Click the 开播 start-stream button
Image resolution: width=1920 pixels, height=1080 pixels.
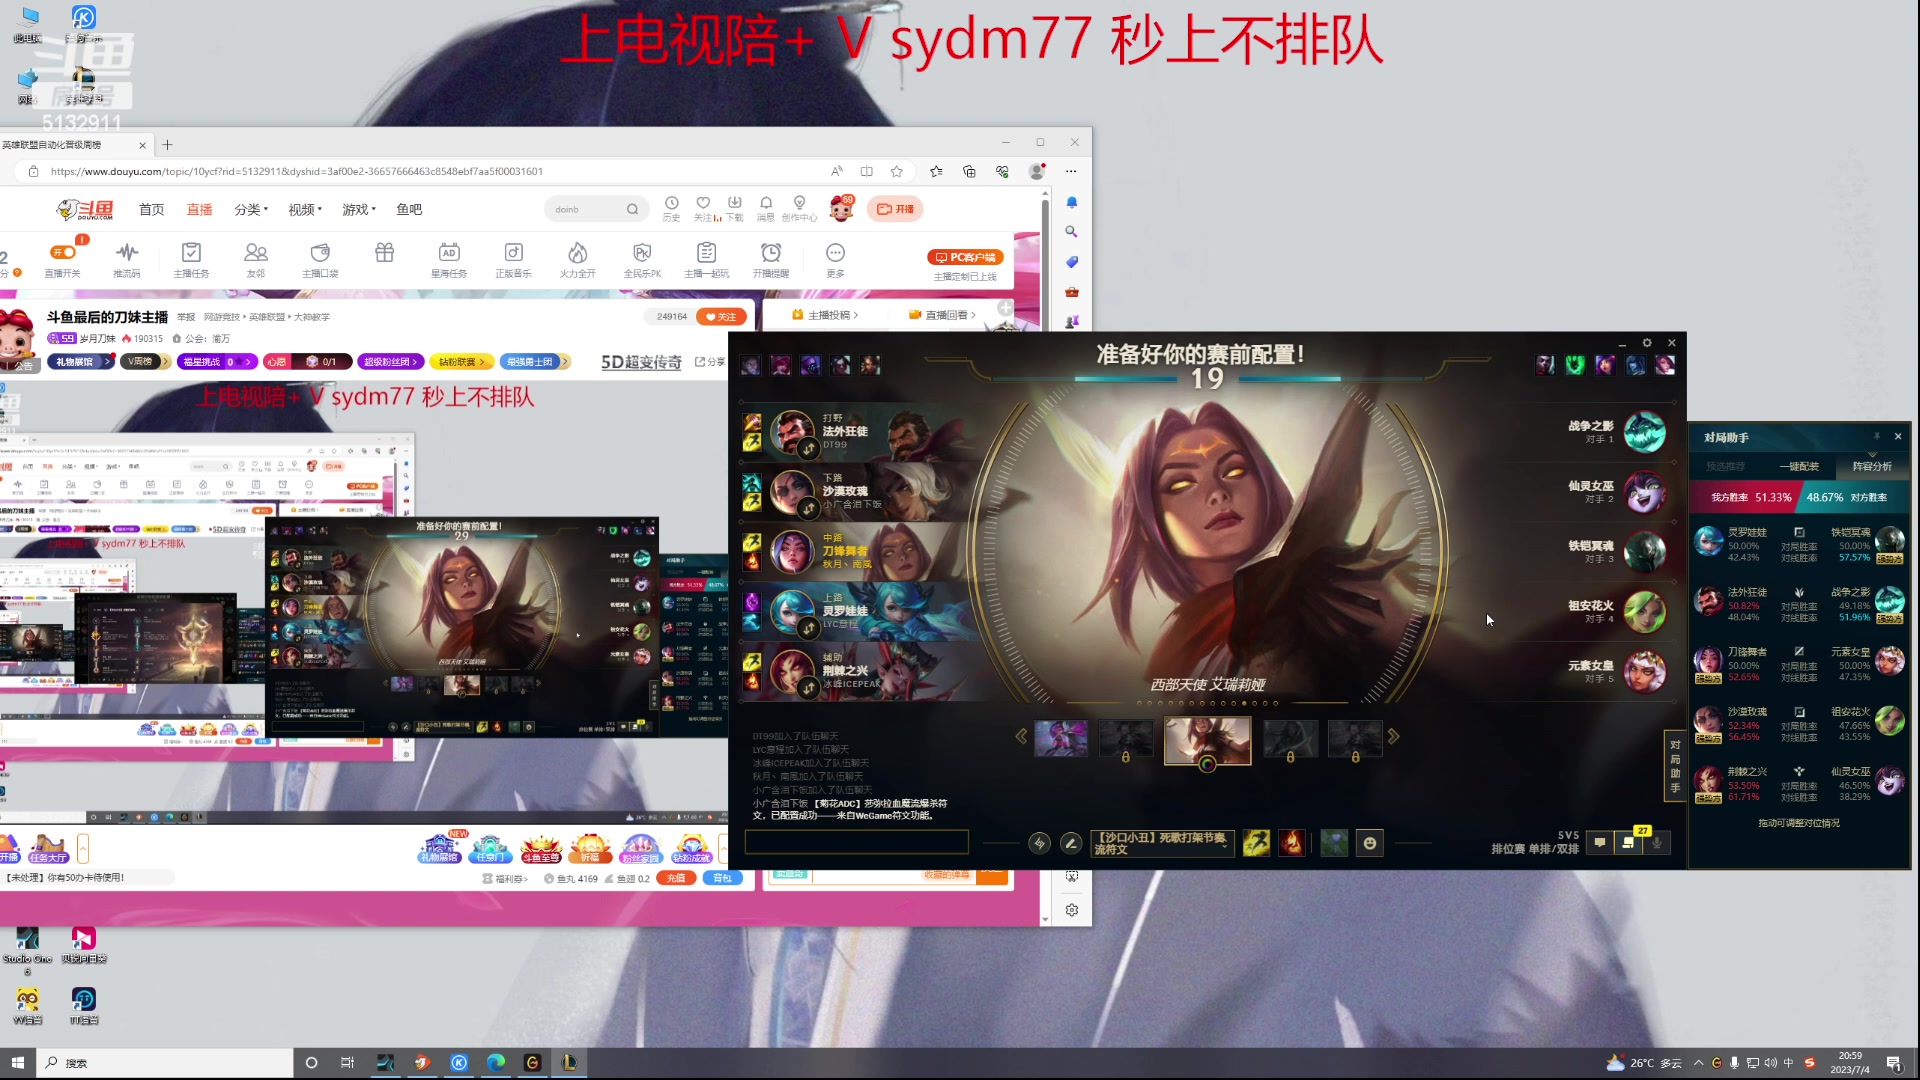tap(894, 209)
